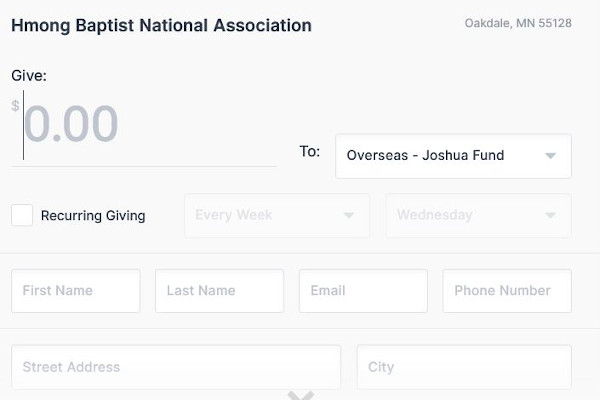Click the arrow icon on Every Week
Image resolution: width=600 pixels, height=400 pixels.
(349, 215)
